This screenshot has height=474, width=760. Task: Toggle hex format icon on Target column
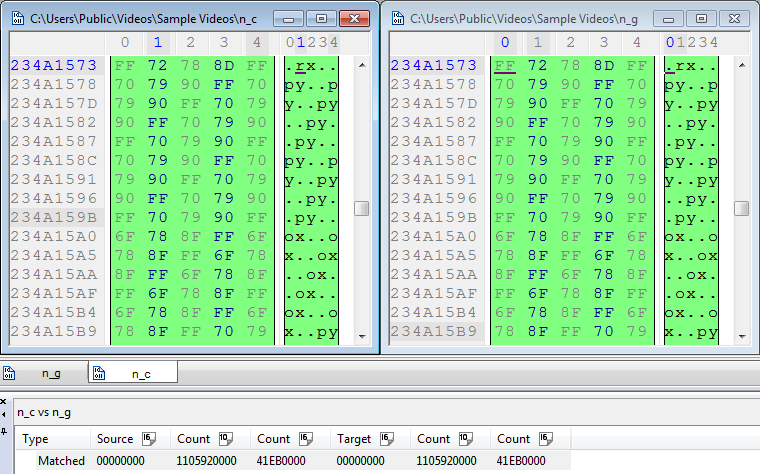387,439
